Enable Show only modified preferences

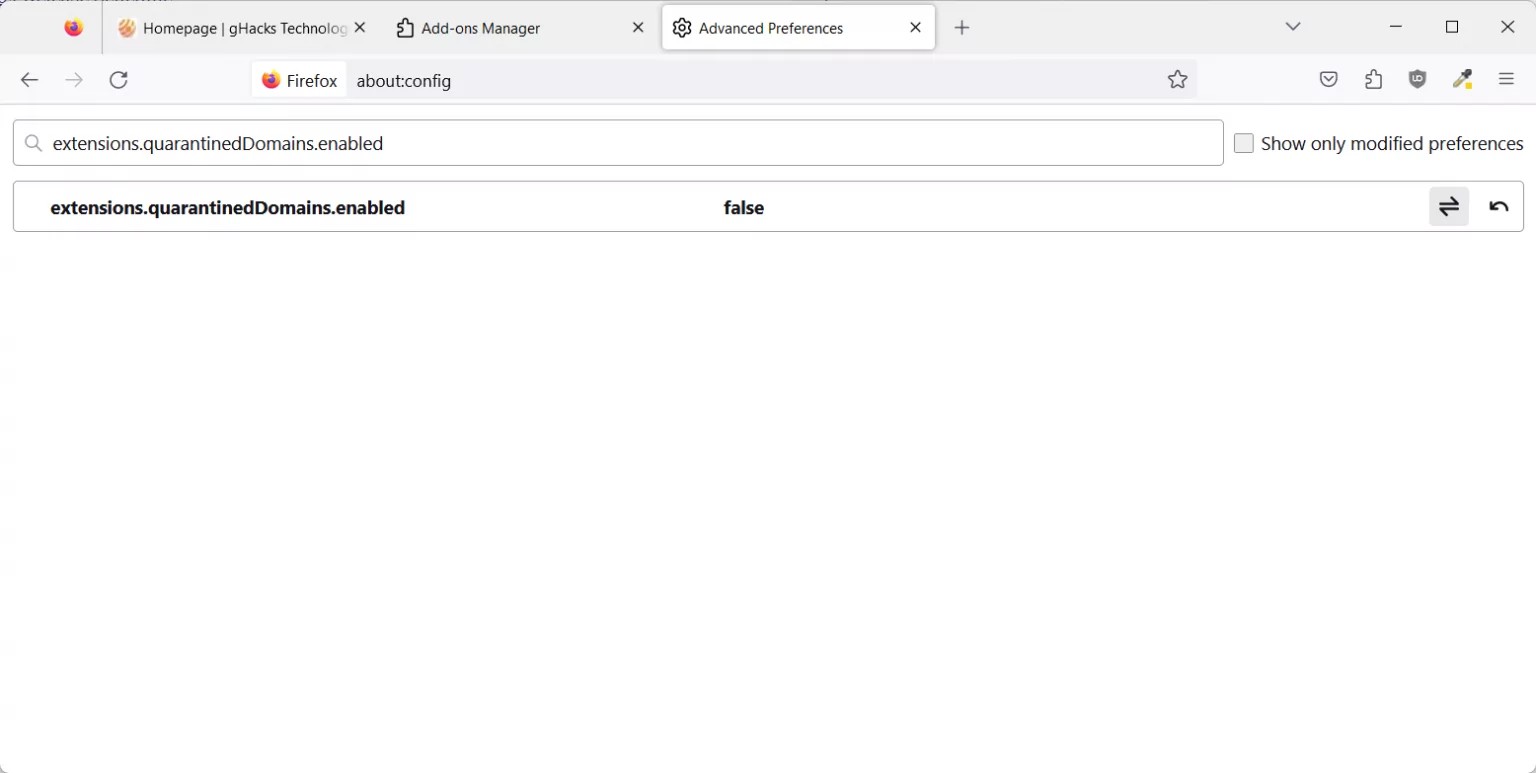(1243, 143)
